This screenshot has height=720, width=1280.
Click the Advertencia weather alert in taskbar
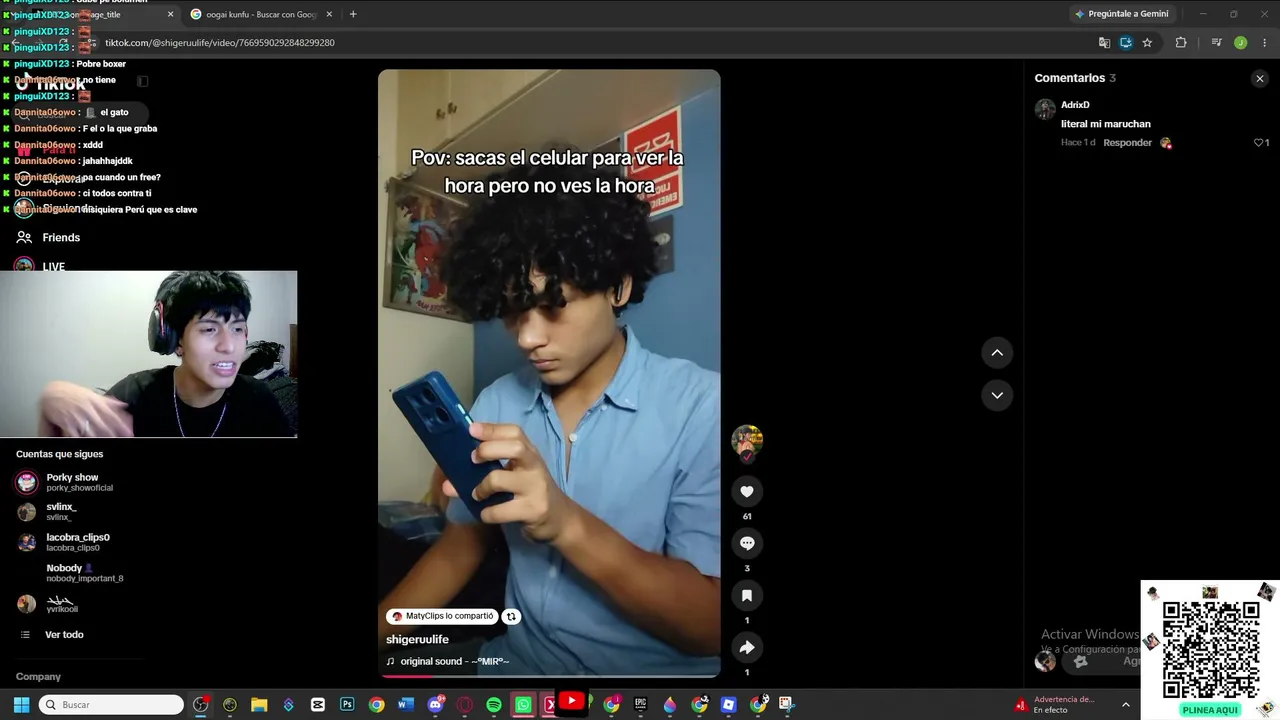coord(1055,705)
